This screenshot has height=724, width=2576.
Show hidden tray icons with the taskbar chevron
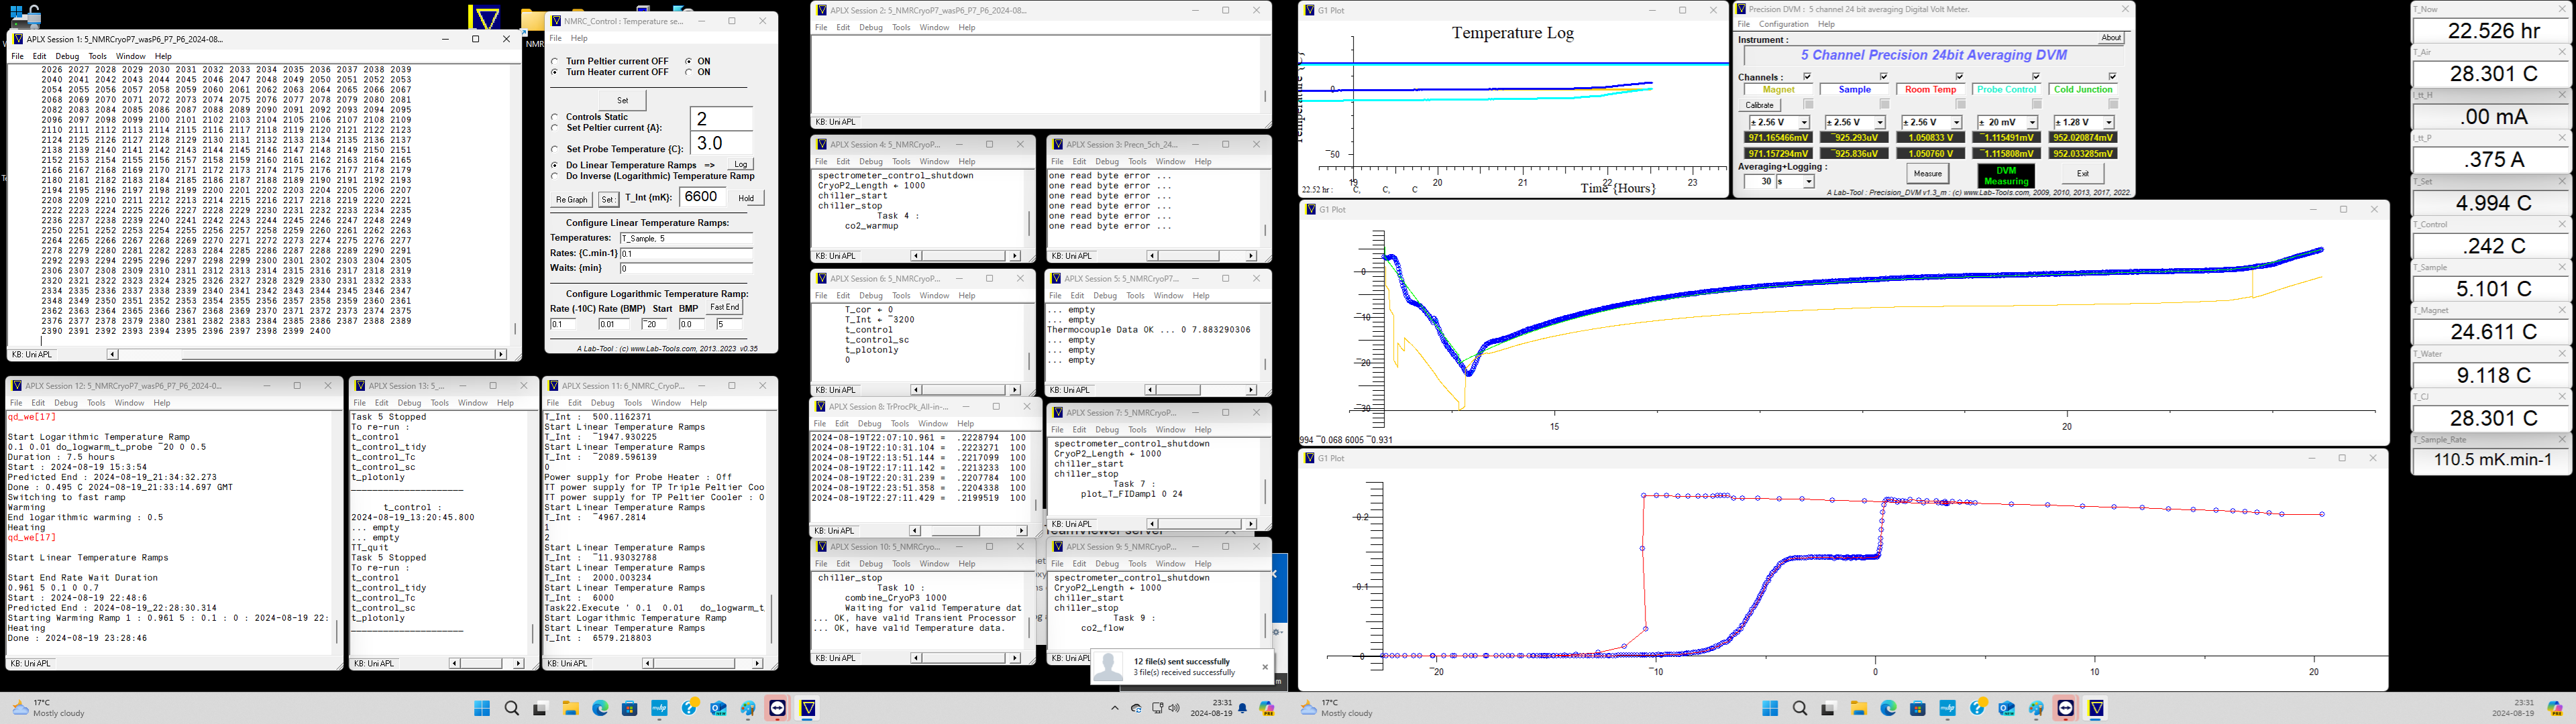click(x=1115, y=708)
